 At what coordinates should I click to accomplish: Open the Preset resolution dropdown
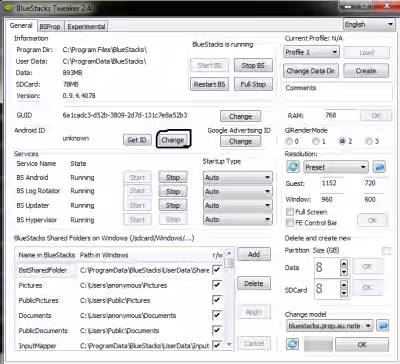pyautogui.click(x=336, y=167)
